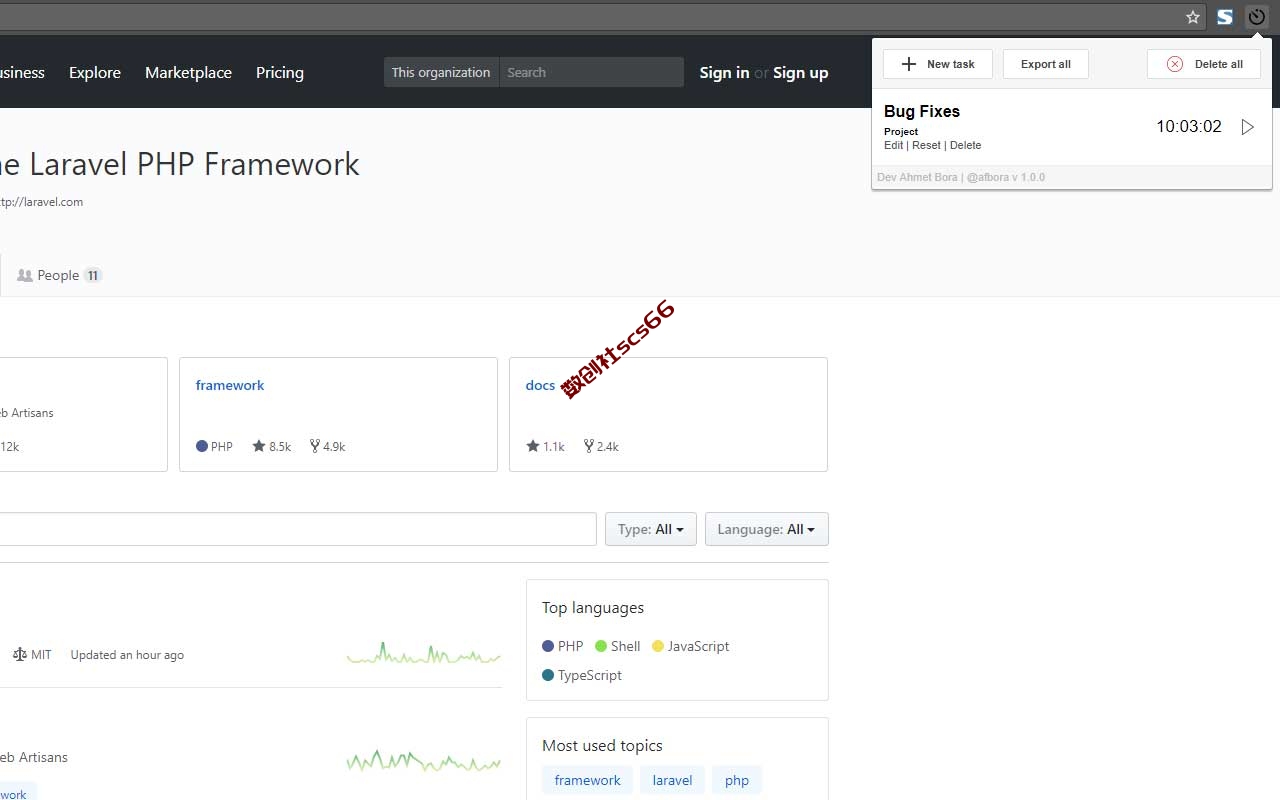1280x800 pixels.
Task: View the docs repository's 1.1k stars
Action: [x=546, y=446]
